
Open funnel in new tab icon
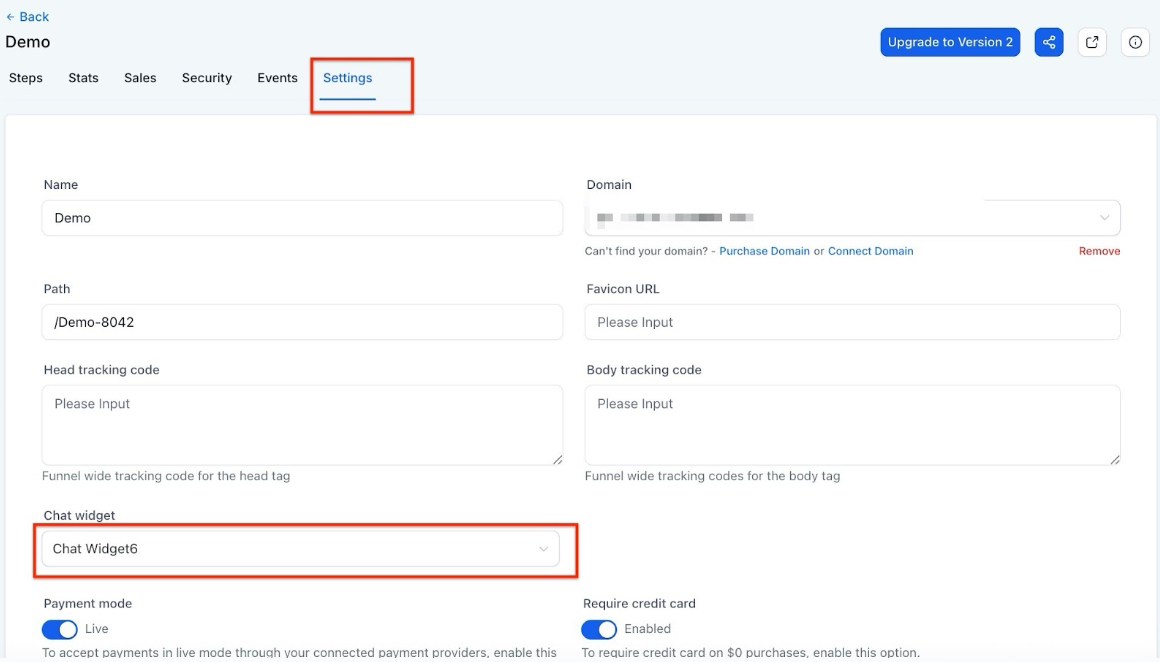click(x=1092, y=42)
